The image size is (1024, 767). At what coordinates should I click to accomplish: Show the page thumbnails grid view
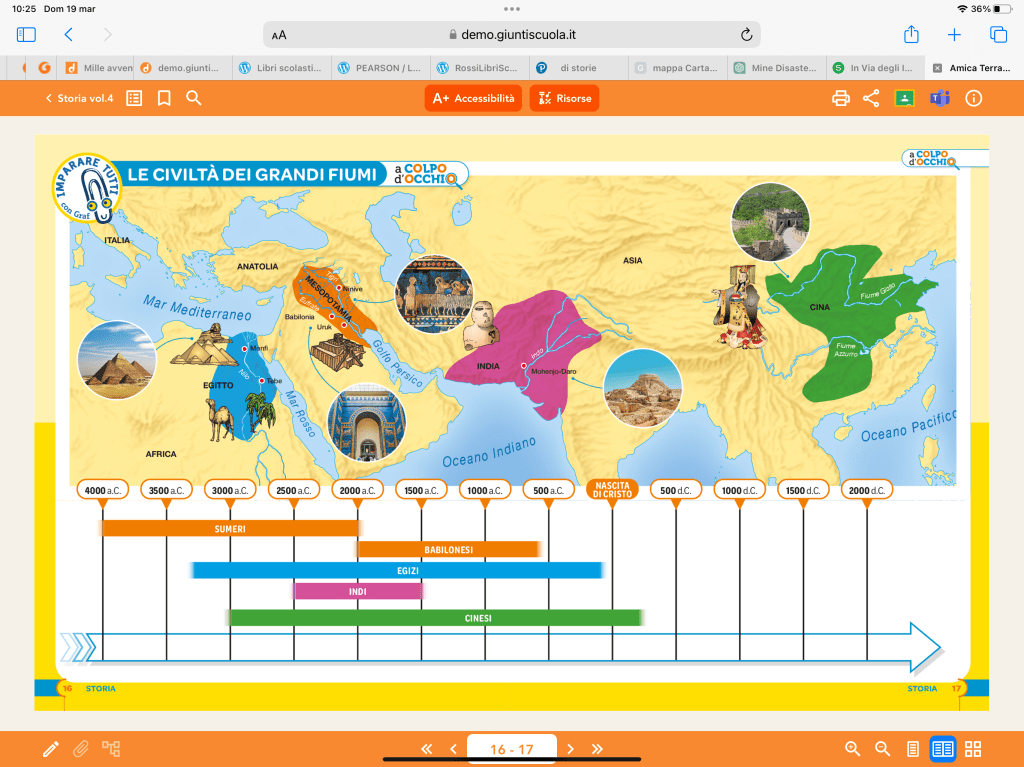pos(973,749)
